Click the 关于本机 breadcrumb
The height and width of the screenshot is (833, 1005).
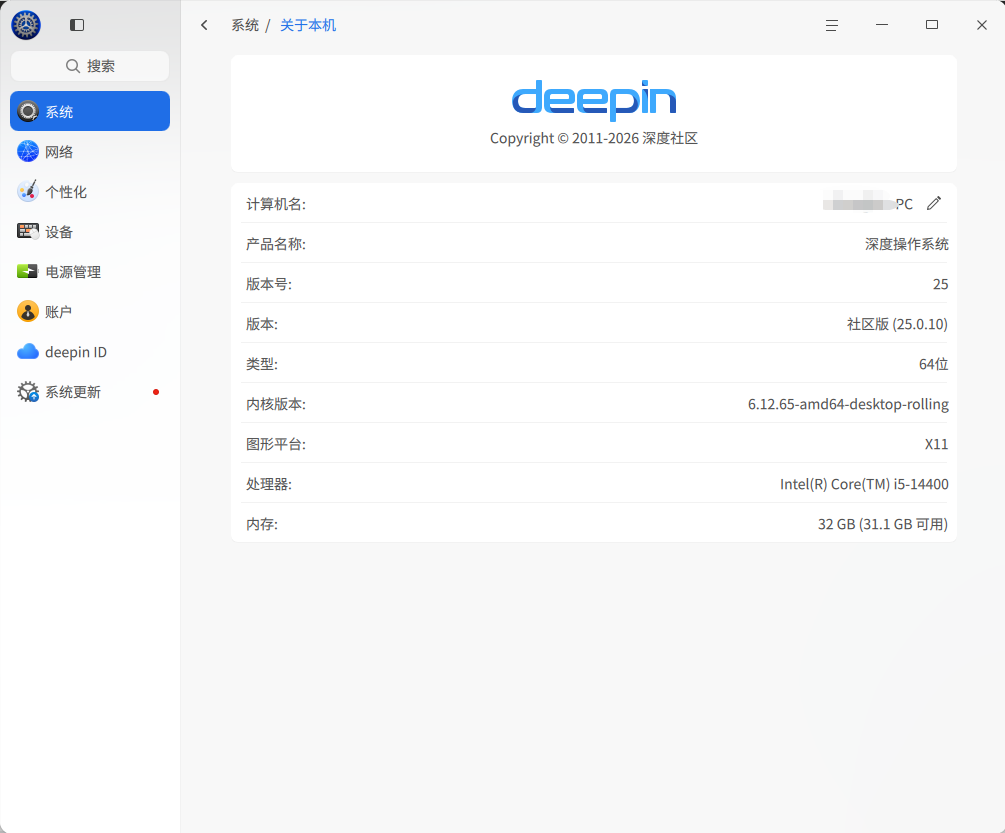coord(308,25)
